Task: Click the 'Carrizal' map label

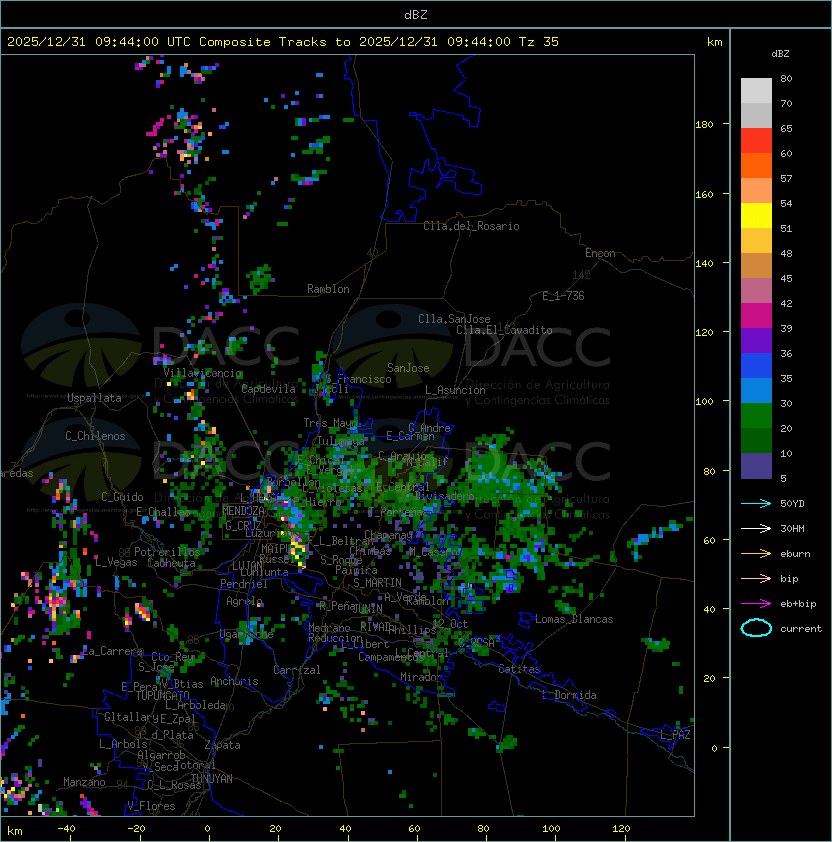Action: pos(297,670)
